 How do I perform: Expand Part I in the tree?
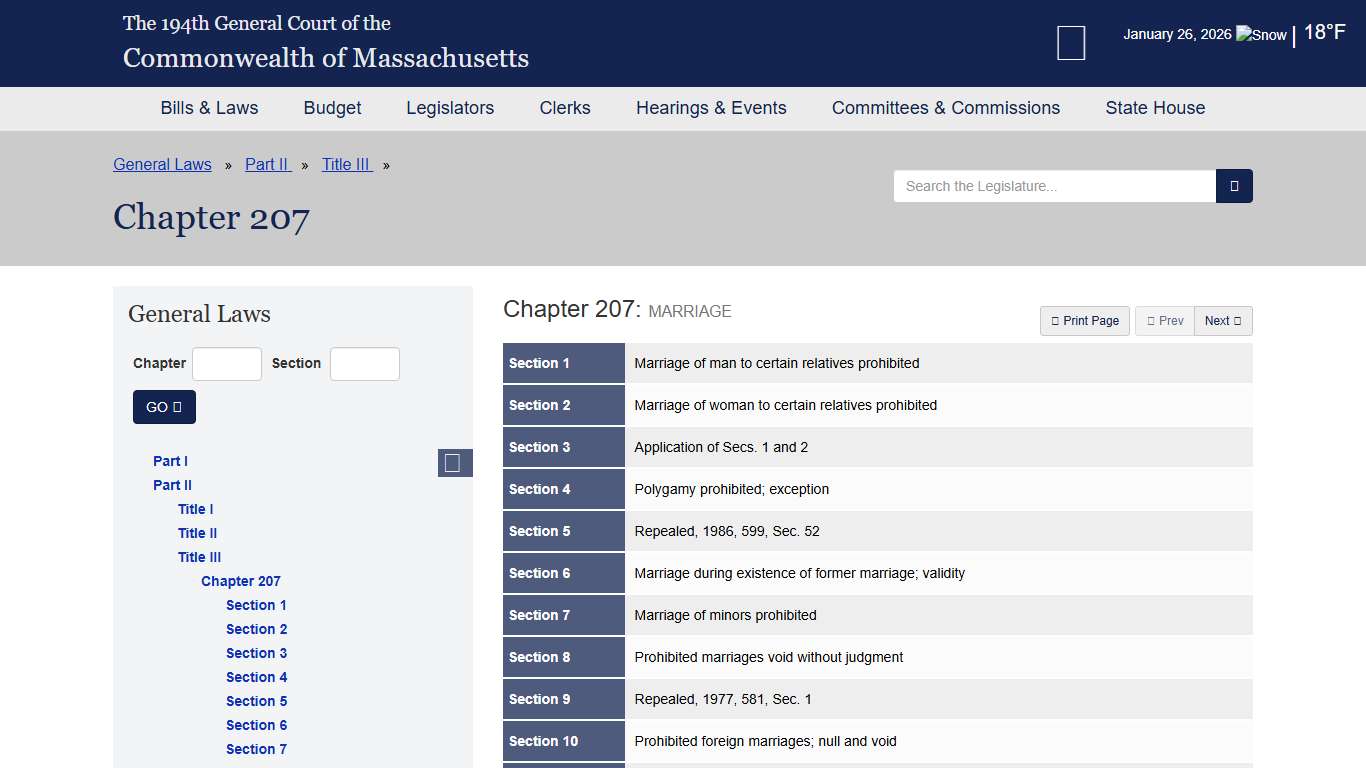pyautogui.click(x=170, y=461)
